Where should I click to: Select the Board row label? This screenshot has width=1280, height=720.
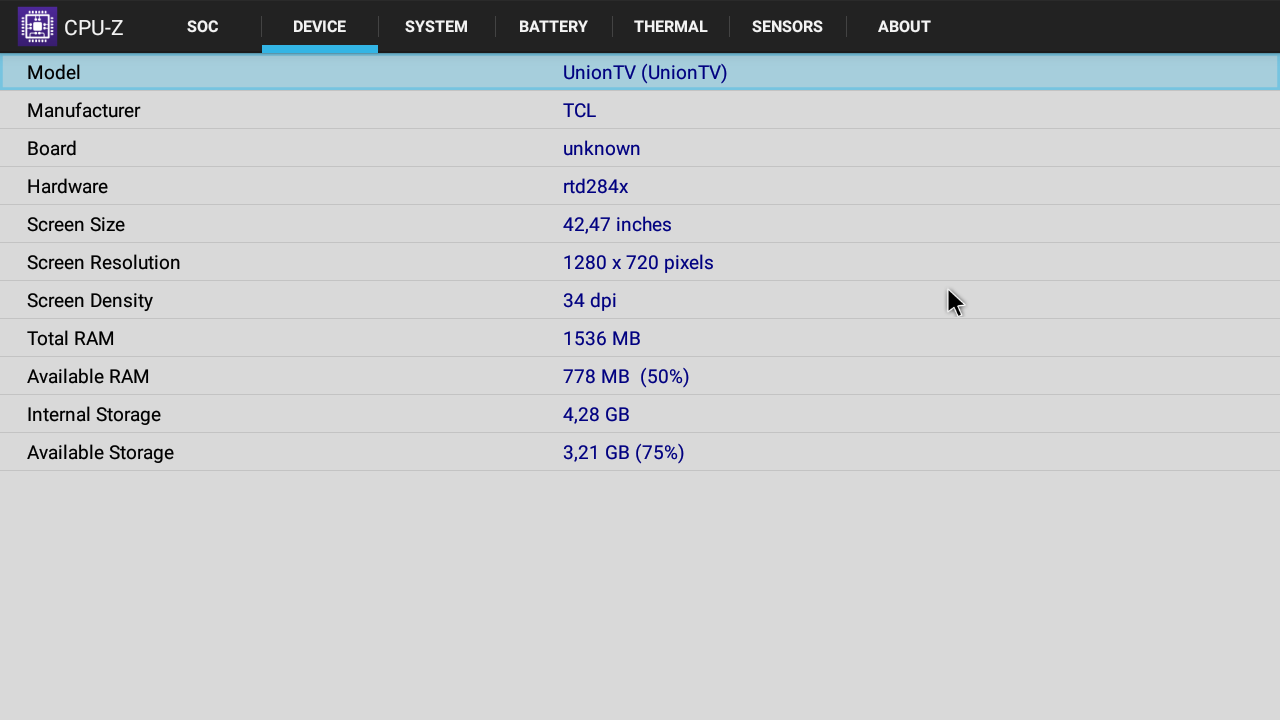point(52,149)
